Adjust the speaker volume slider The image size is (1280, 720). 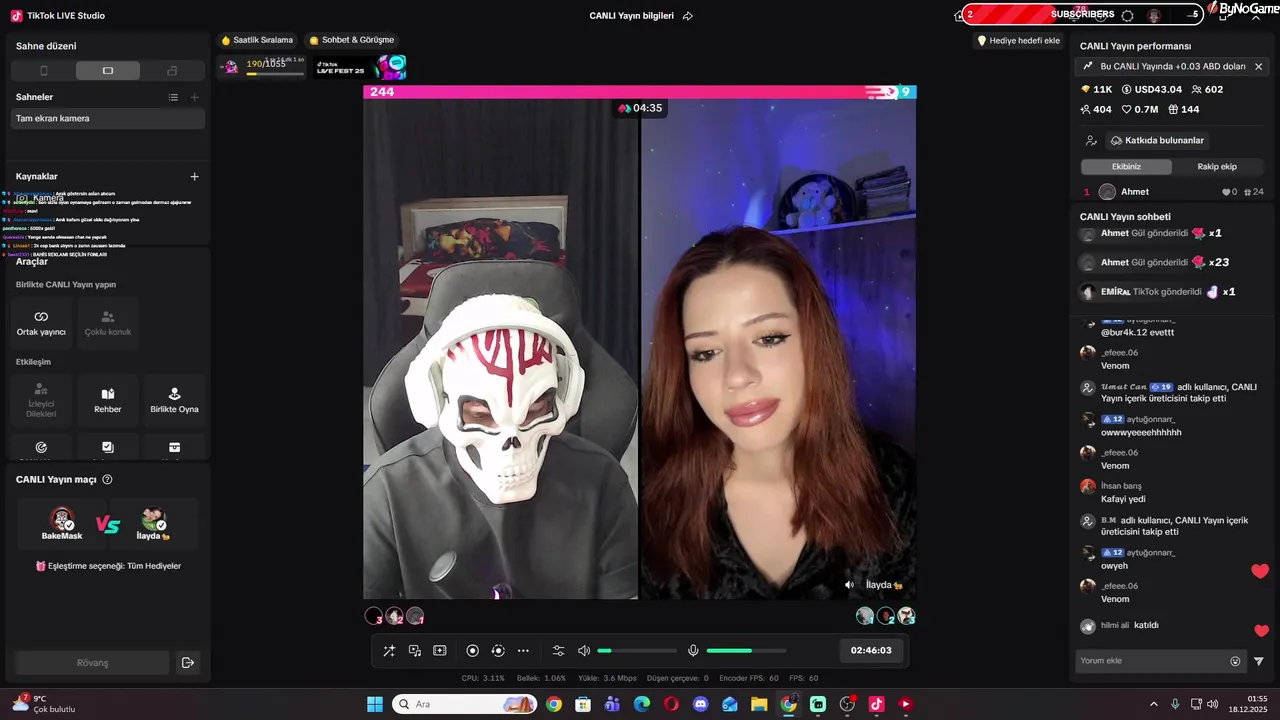pos(637,651)
